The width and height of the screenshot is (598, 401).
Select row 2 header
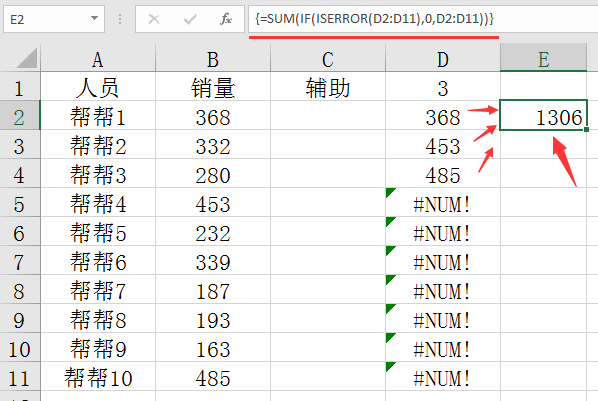(19, 116)
